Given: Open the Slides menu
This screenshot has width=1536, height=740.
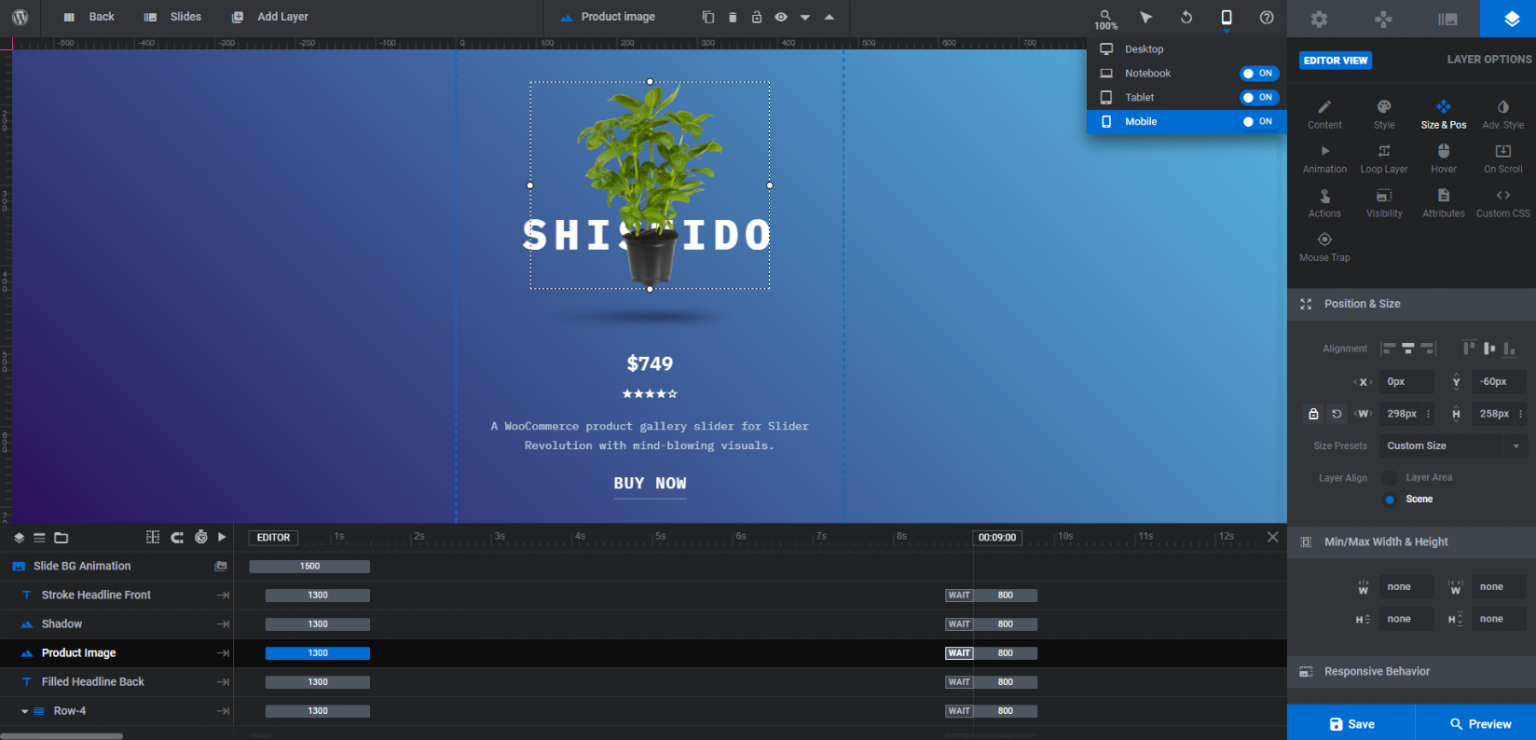Looking at the screenshot, I should point(173,16).
